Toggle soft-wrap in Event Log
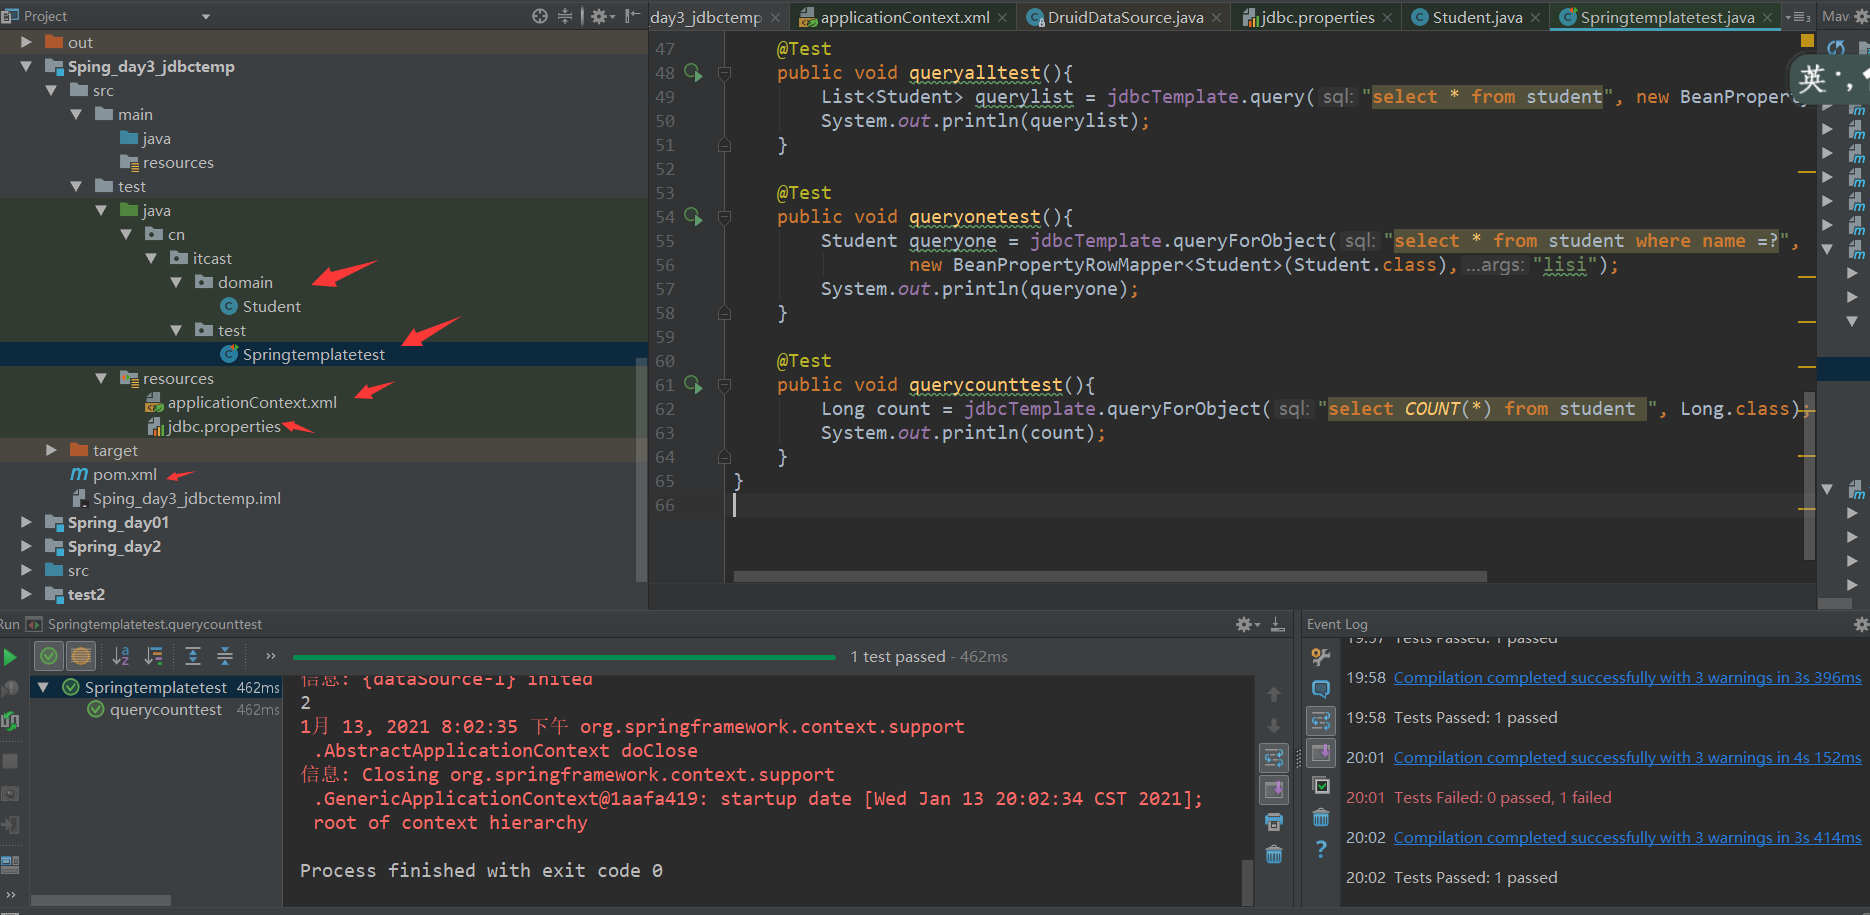This screenshot has width=1870, height=915. click(x=1321, y=720)
